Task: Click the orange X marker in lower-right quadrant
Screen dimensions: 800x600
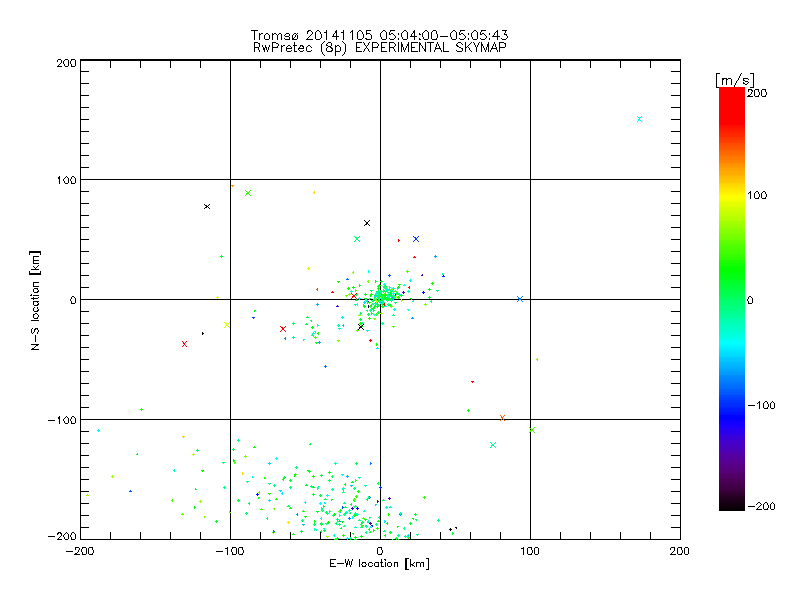Action: coord(502,418)
